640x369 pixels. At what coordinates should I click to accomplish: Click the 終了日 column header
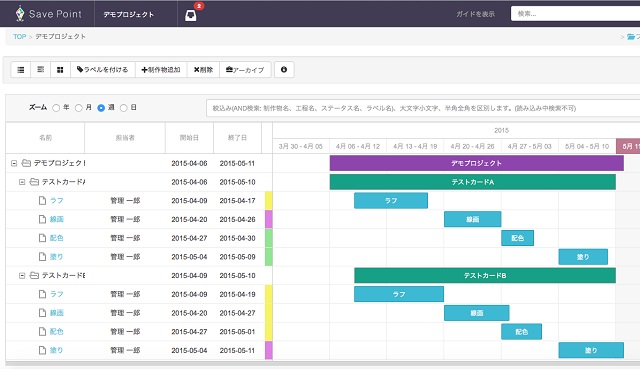(x=237, y=138)
